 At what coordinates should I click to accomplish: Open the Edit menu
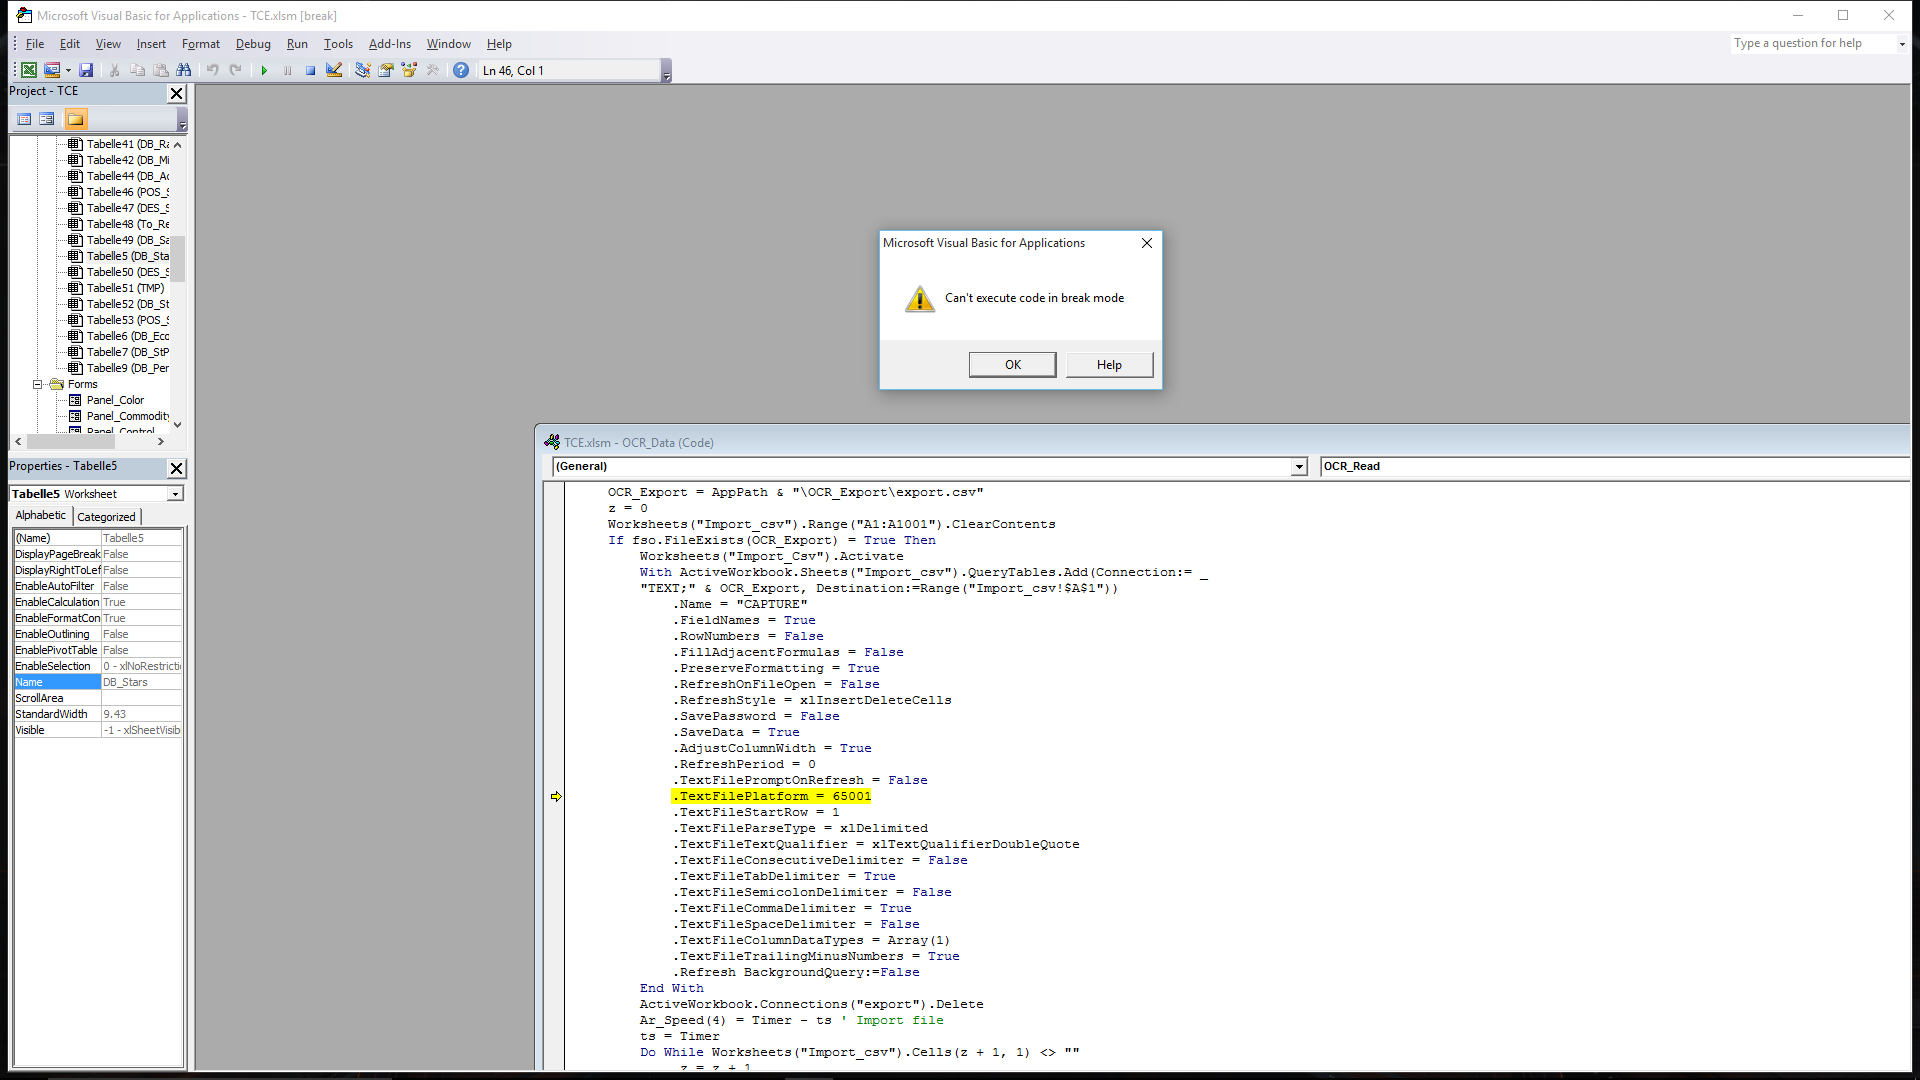pyautogui.click(x=70, y=44)
